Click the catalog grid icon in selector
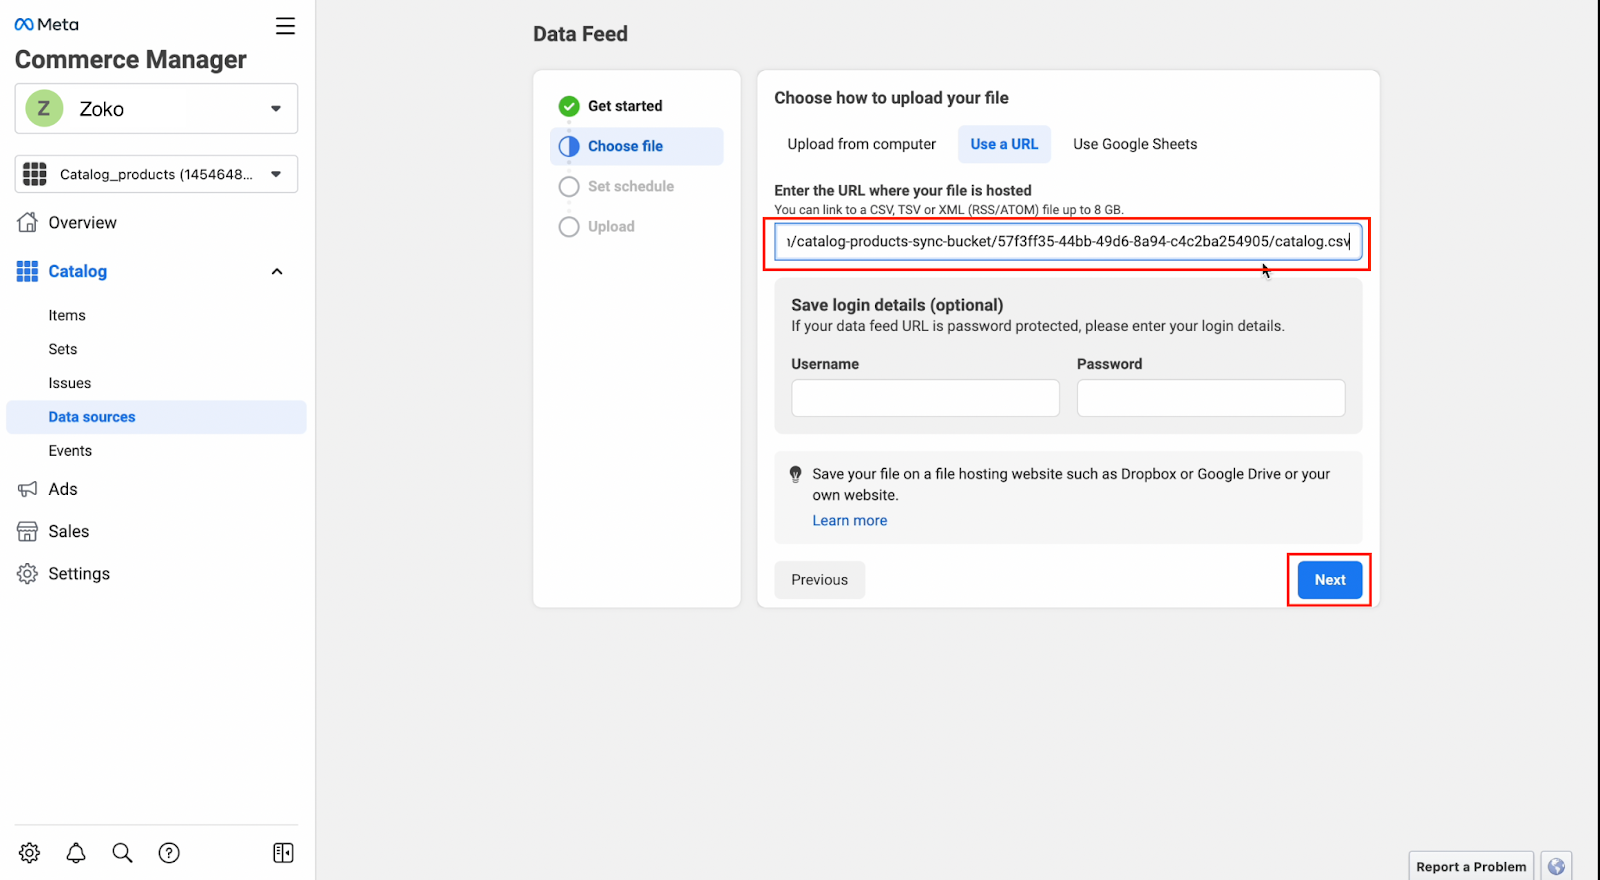 click(x=35, y=174)
